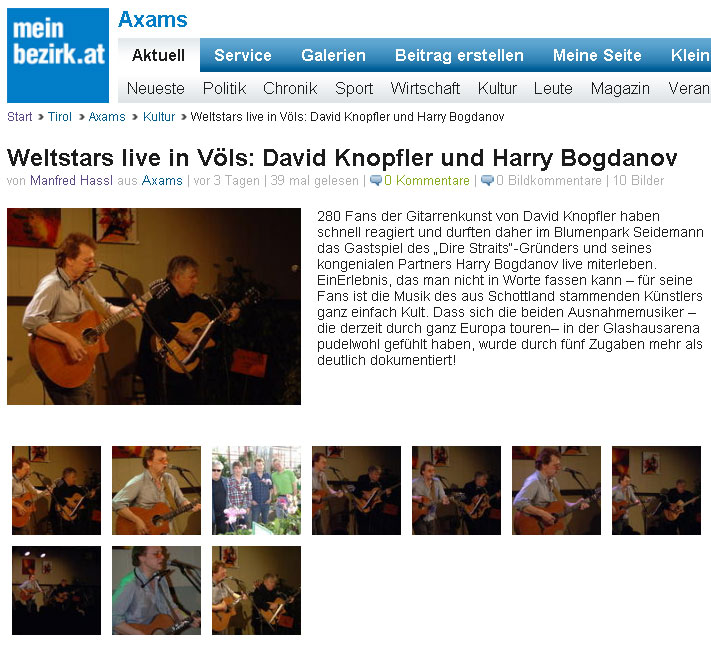The image size is (711, 645).
Task: Switch to the Galerien tab
Action: tap(333, 55)
